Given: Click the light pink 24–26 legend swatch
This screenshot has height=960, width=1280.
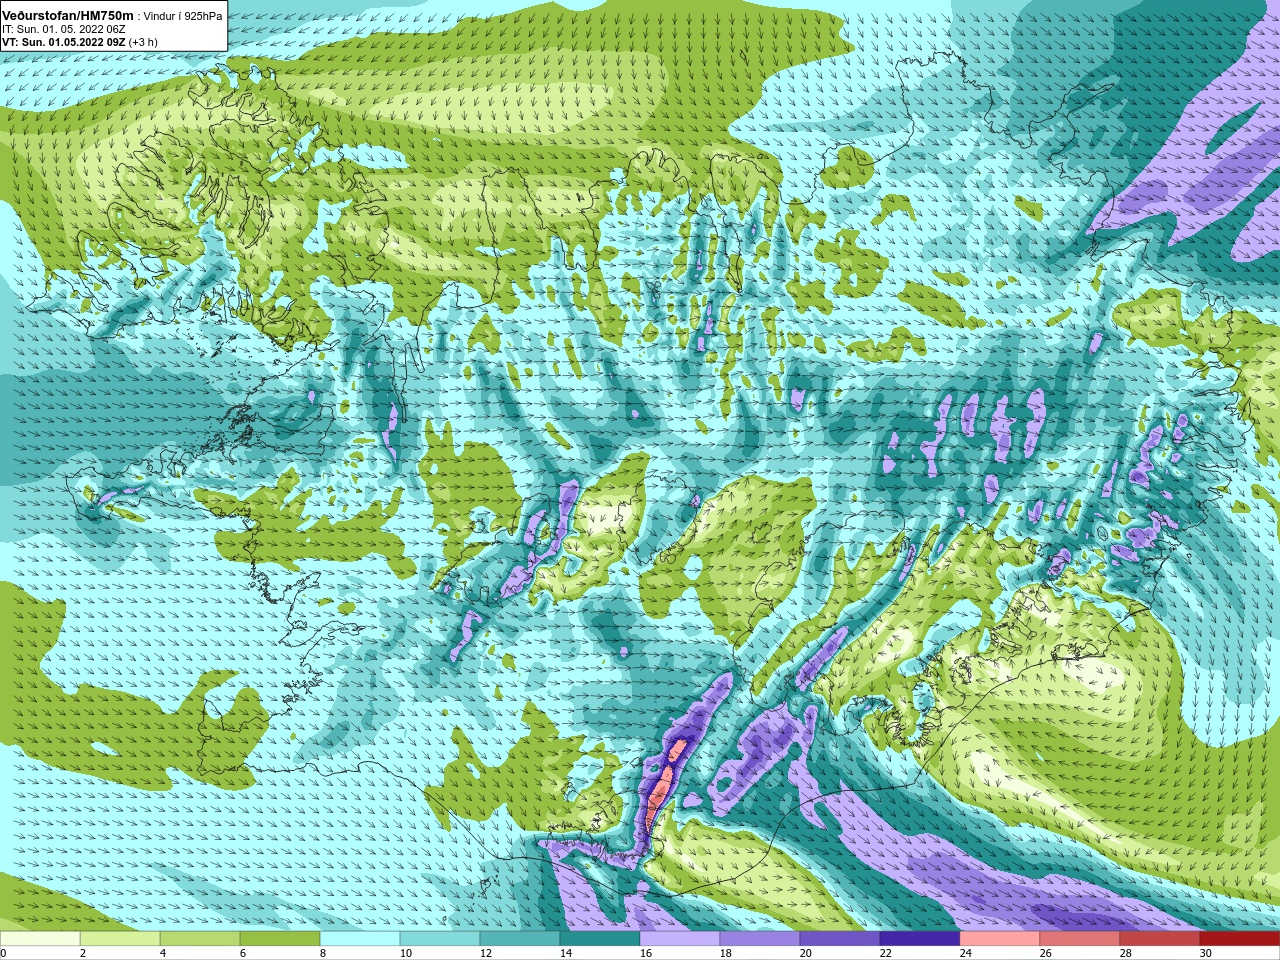Looking at the screenshot, I should pos(1000,939).
